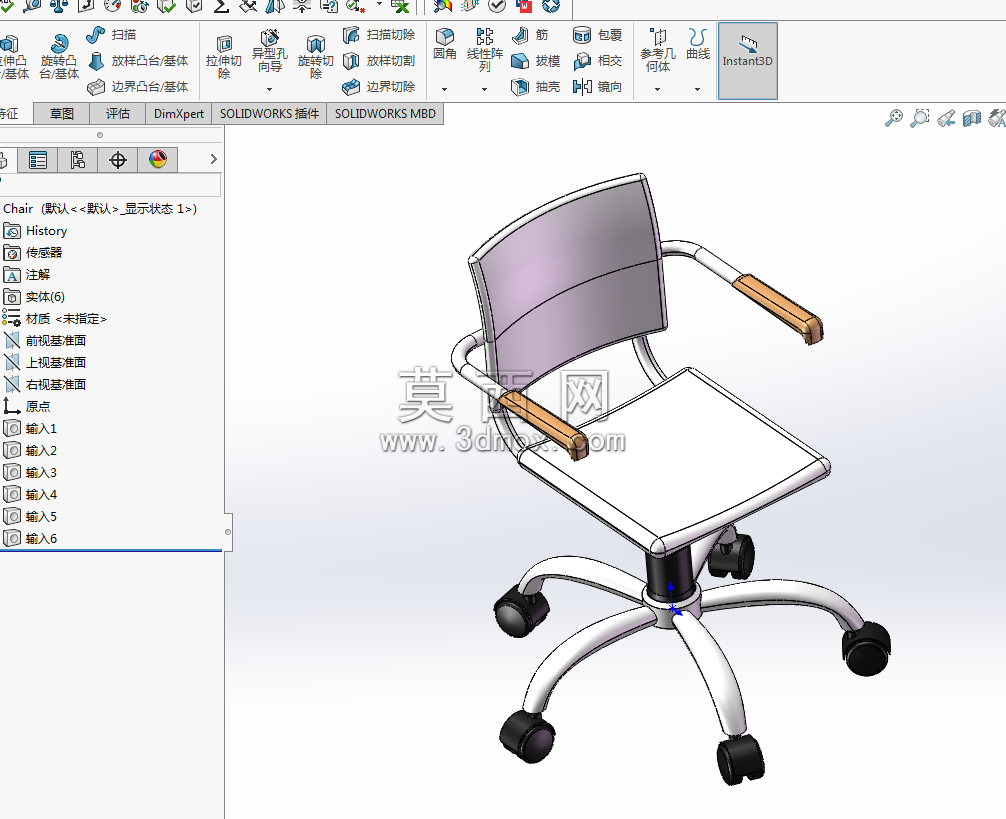
Task: Open the SOLIDWORKS MBD tab
Action: tap(385, 114)
